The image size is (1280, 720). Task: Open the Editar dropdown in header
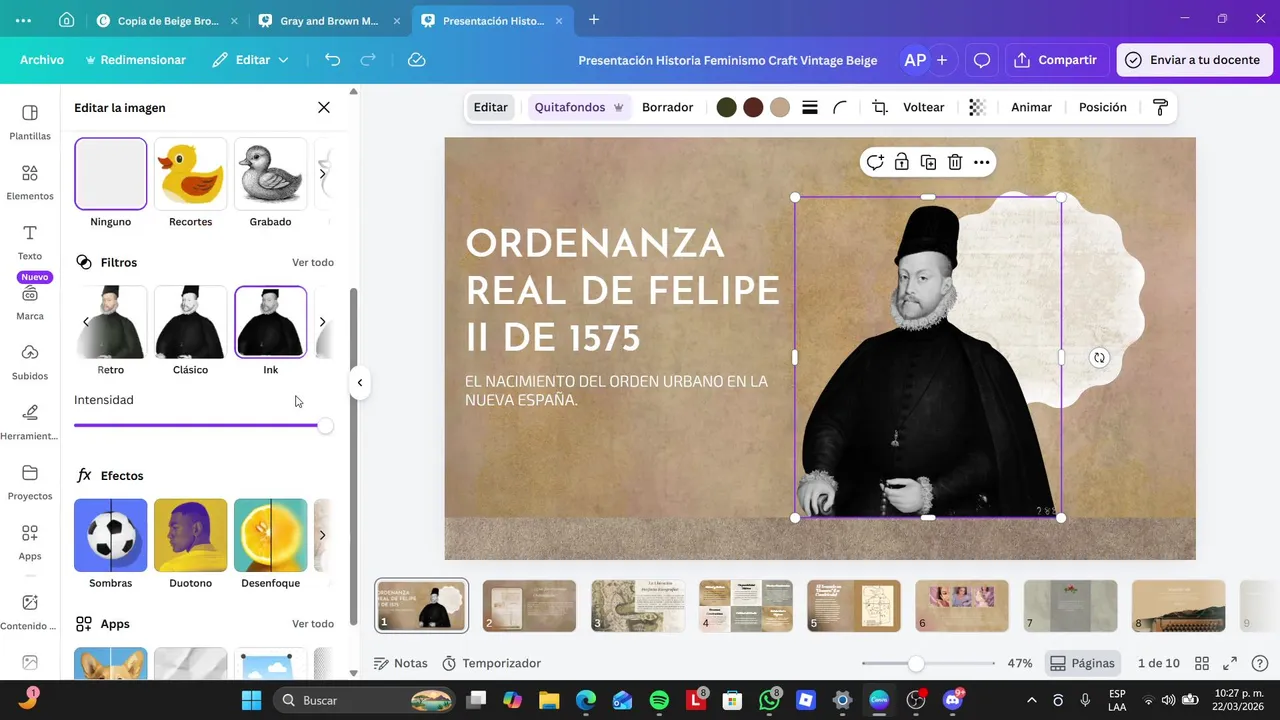click(250, 60)
